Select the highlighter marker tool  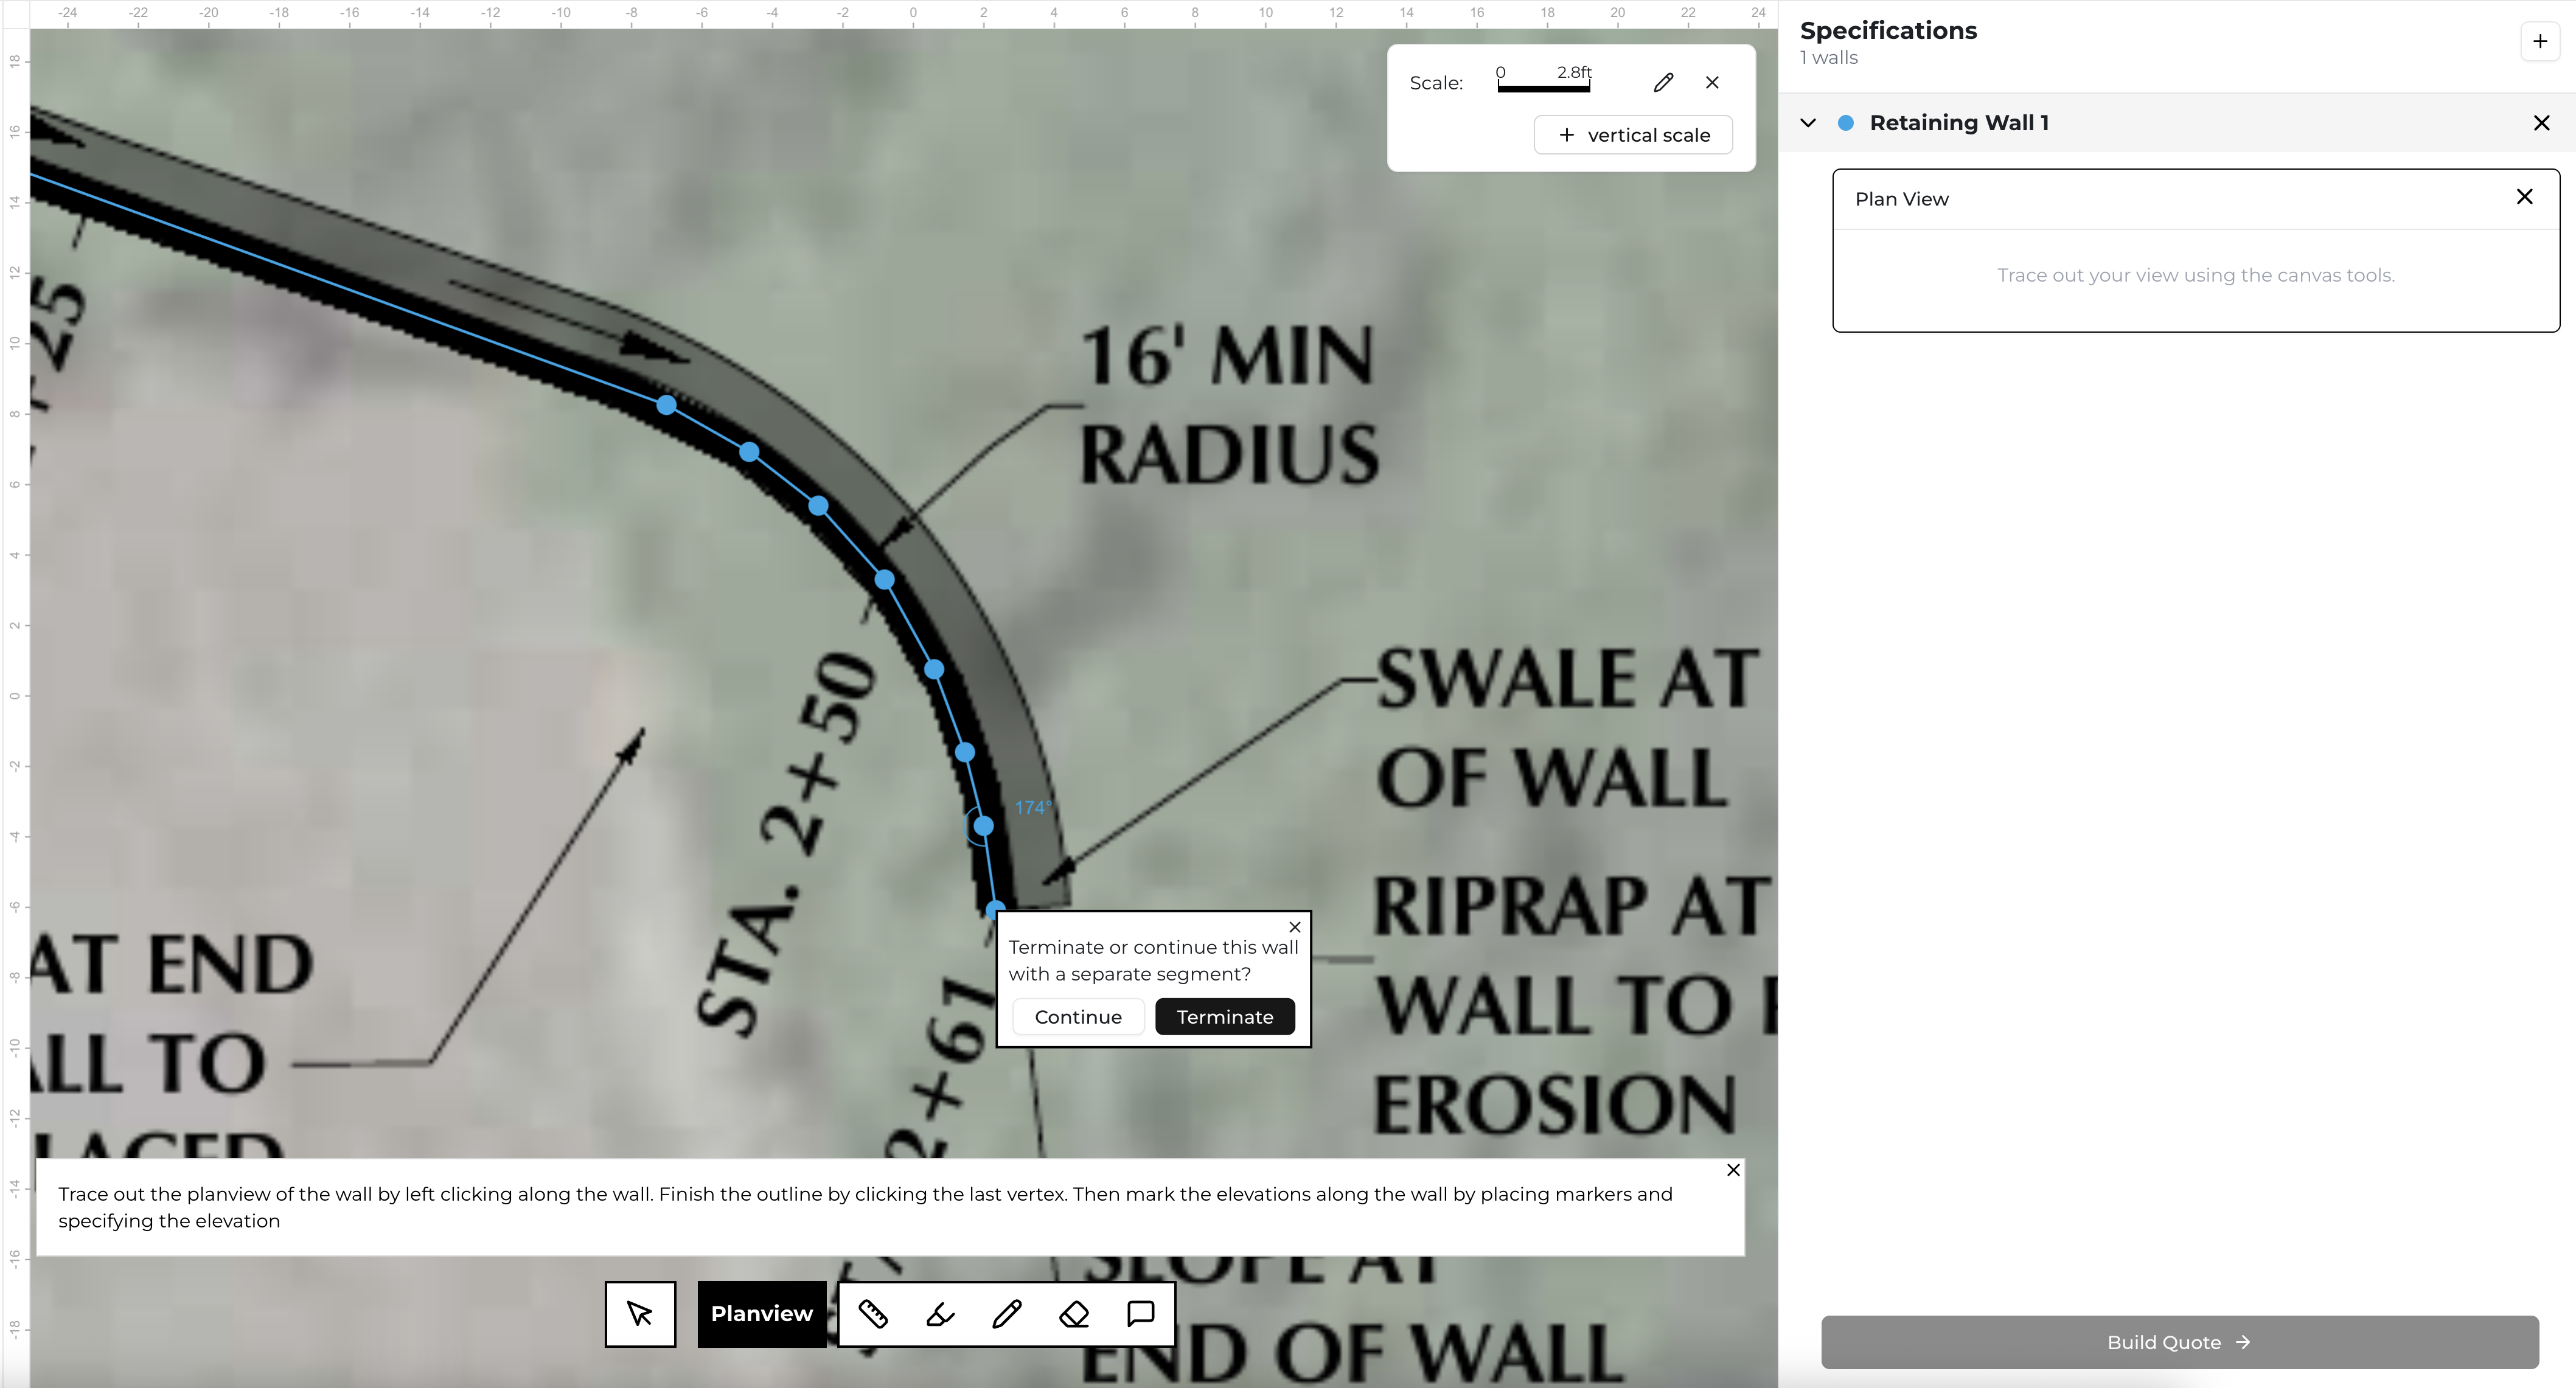pyautogui.click(x=940, y=1314)
